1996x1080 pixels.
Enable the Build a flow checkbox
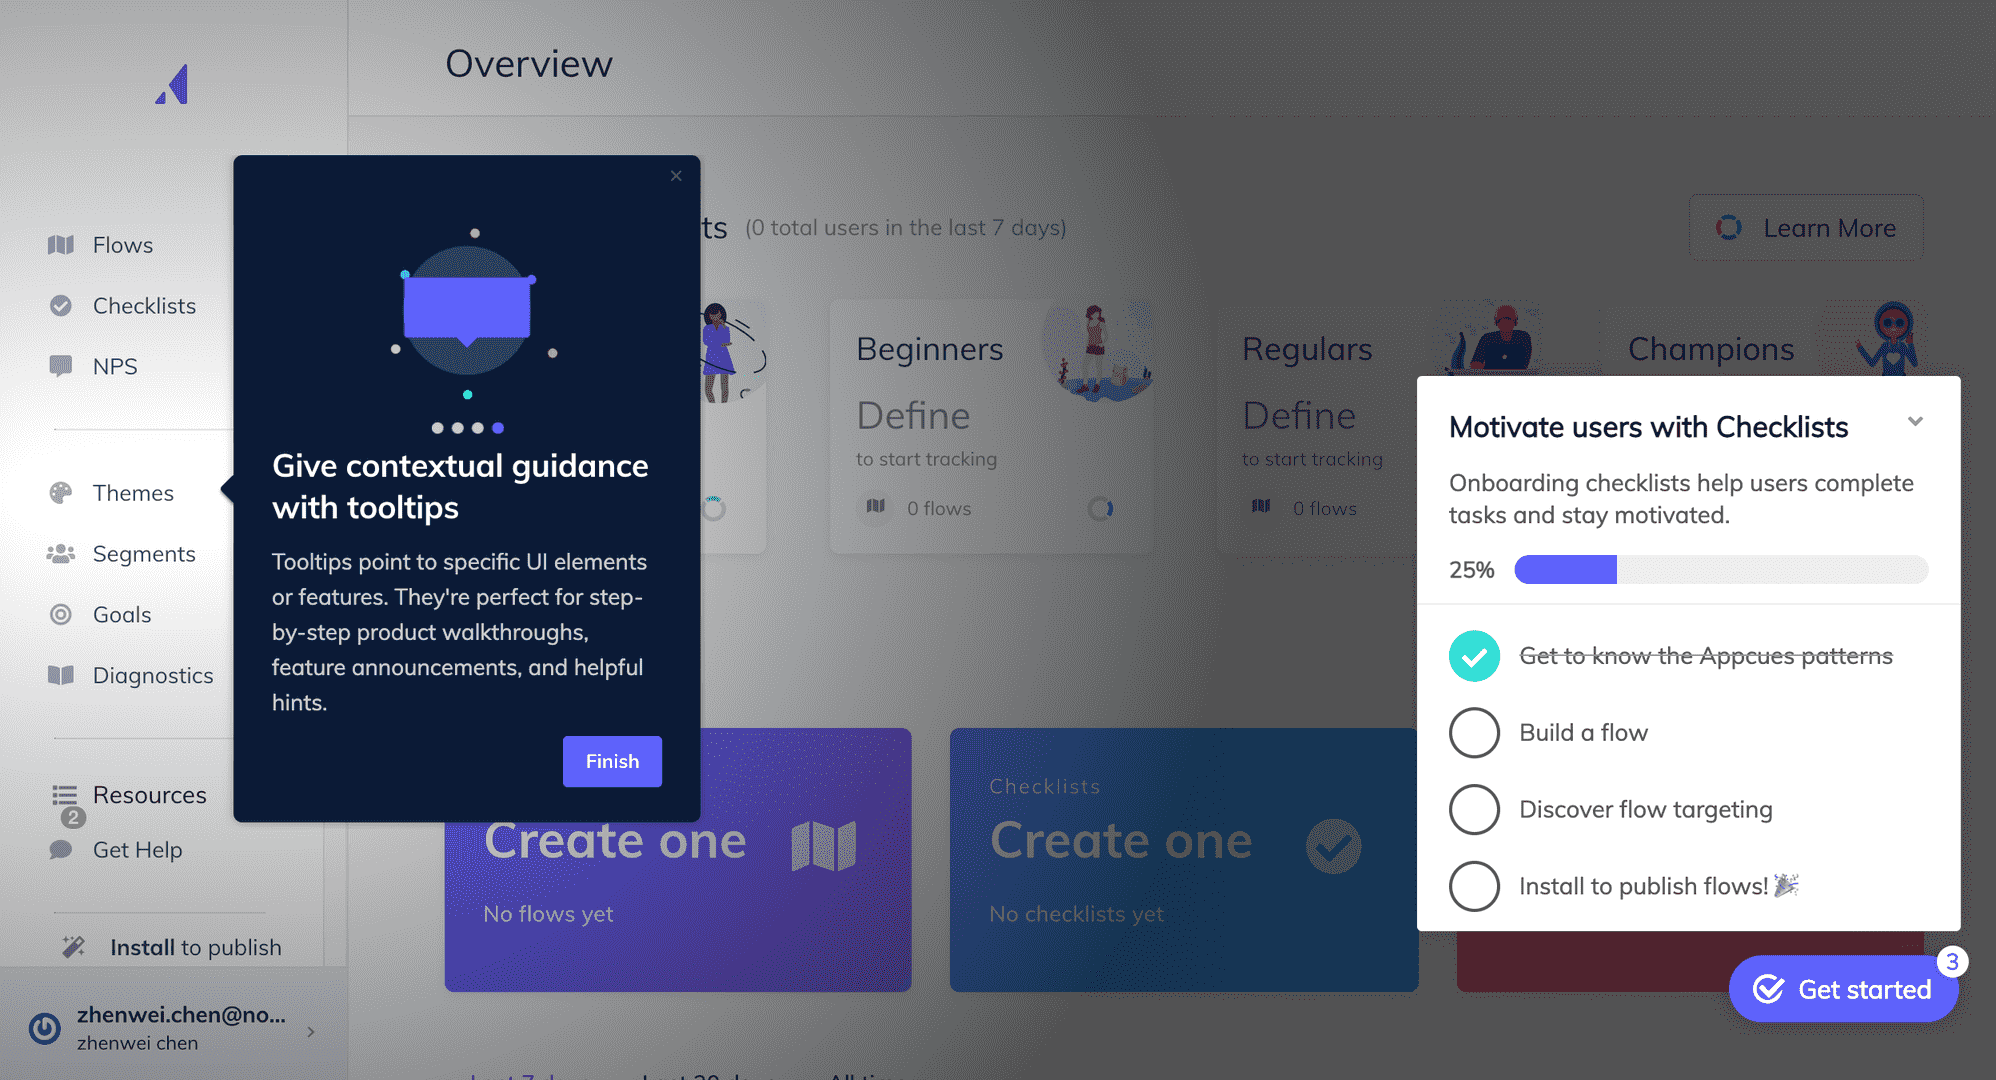pos(1475,732)
